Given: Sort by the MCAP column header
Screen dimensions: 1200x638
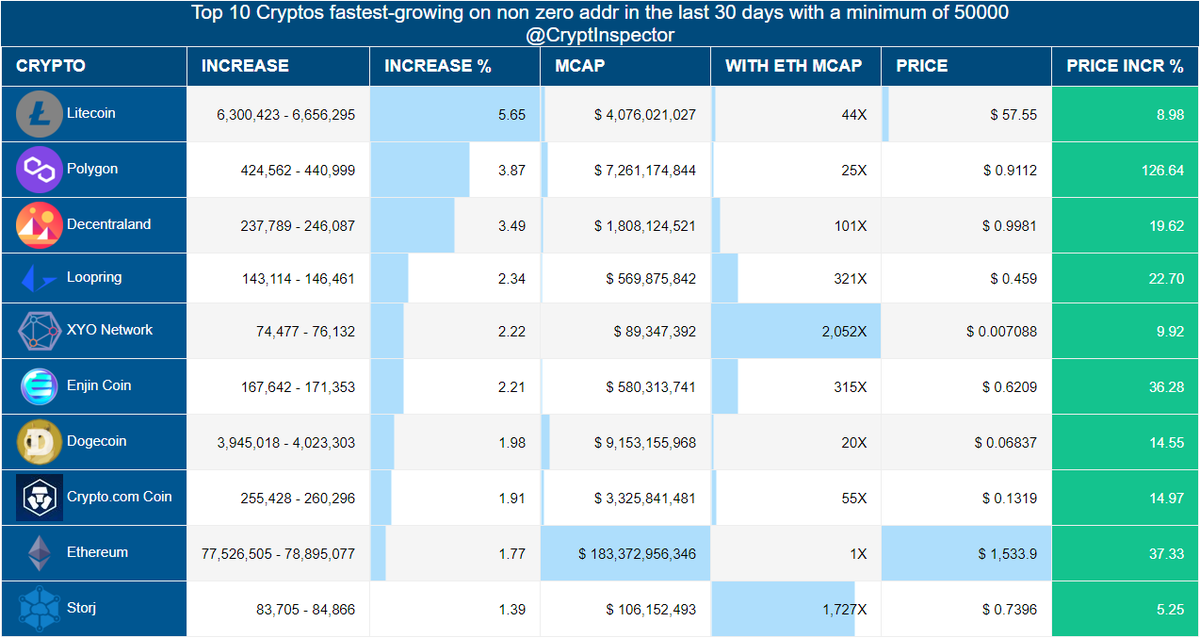Looking at the screenshot, I should (626, 66).
